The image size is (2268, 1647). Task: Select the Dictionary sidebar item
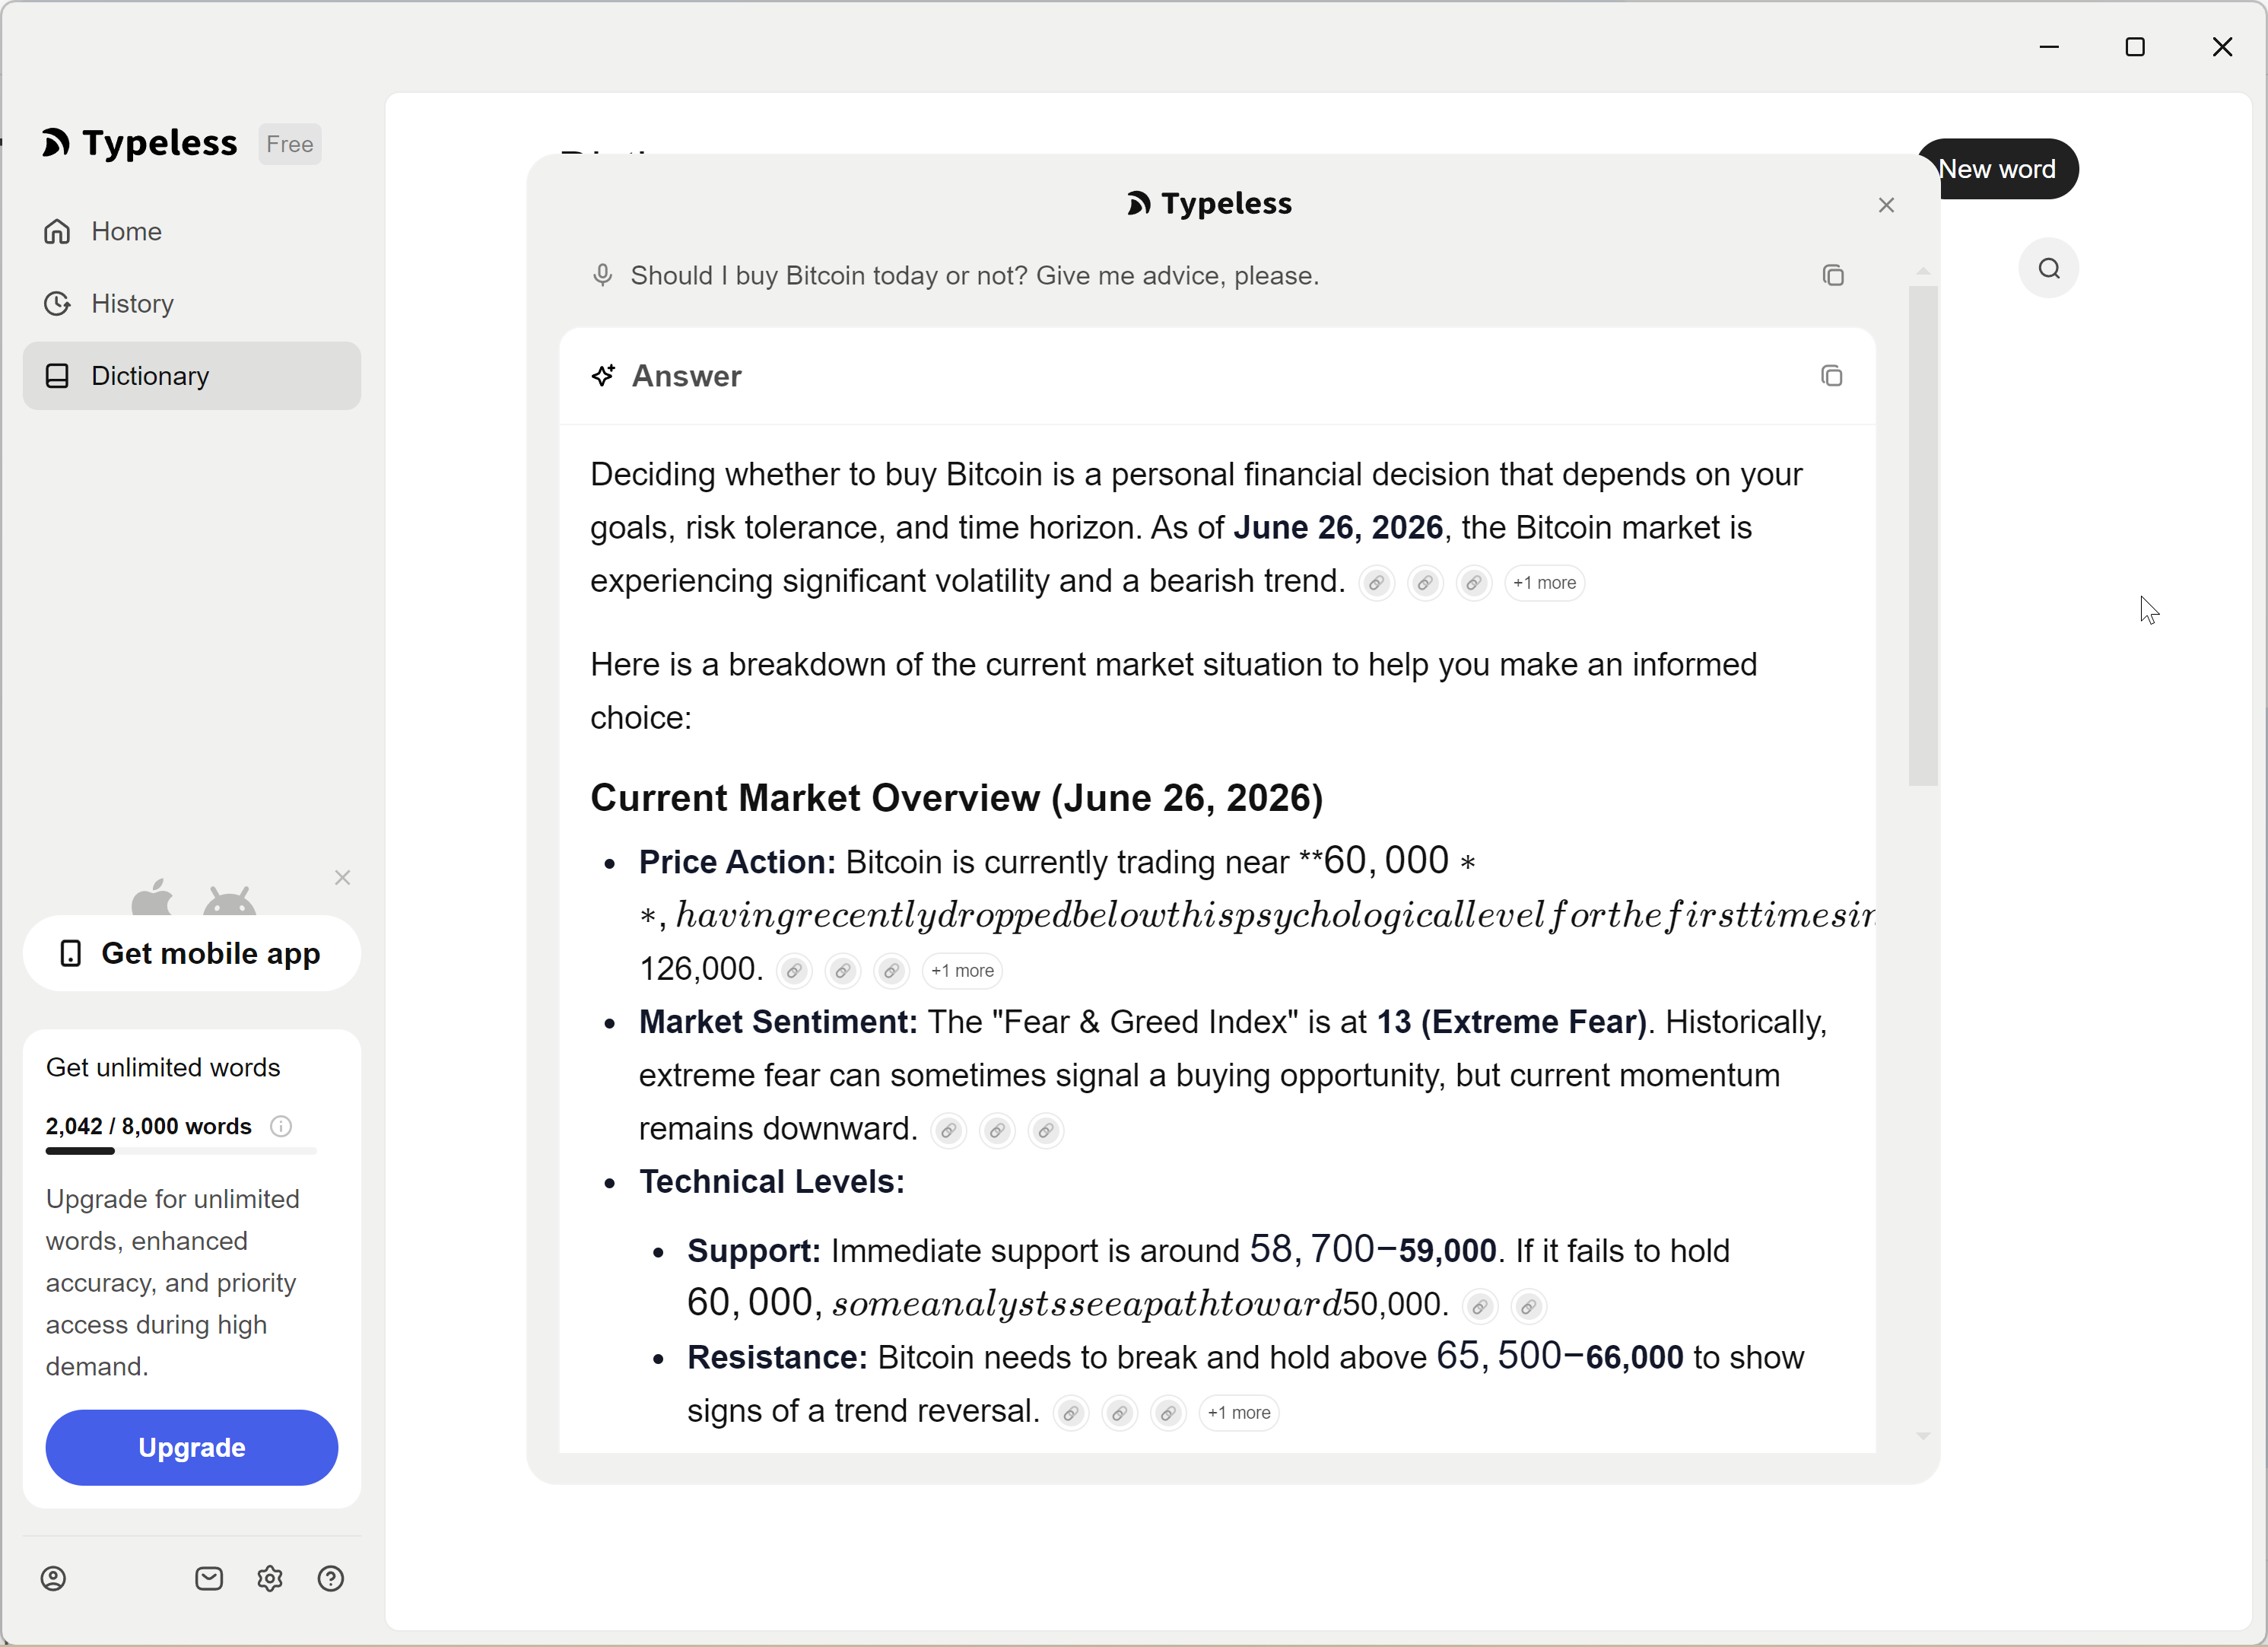click(x=191, y=376)
